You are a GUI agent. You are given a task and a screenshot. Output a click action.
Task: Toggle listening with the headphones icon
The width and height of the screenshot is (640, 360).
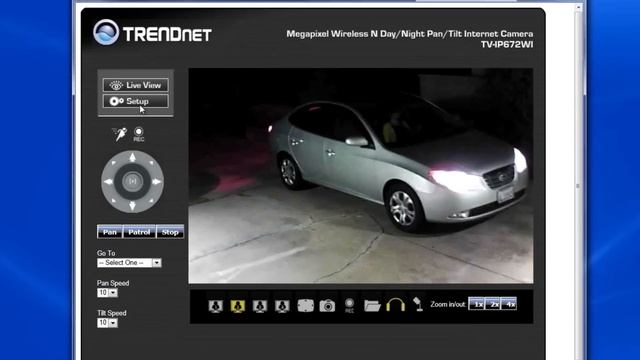(x=396, y=304)
